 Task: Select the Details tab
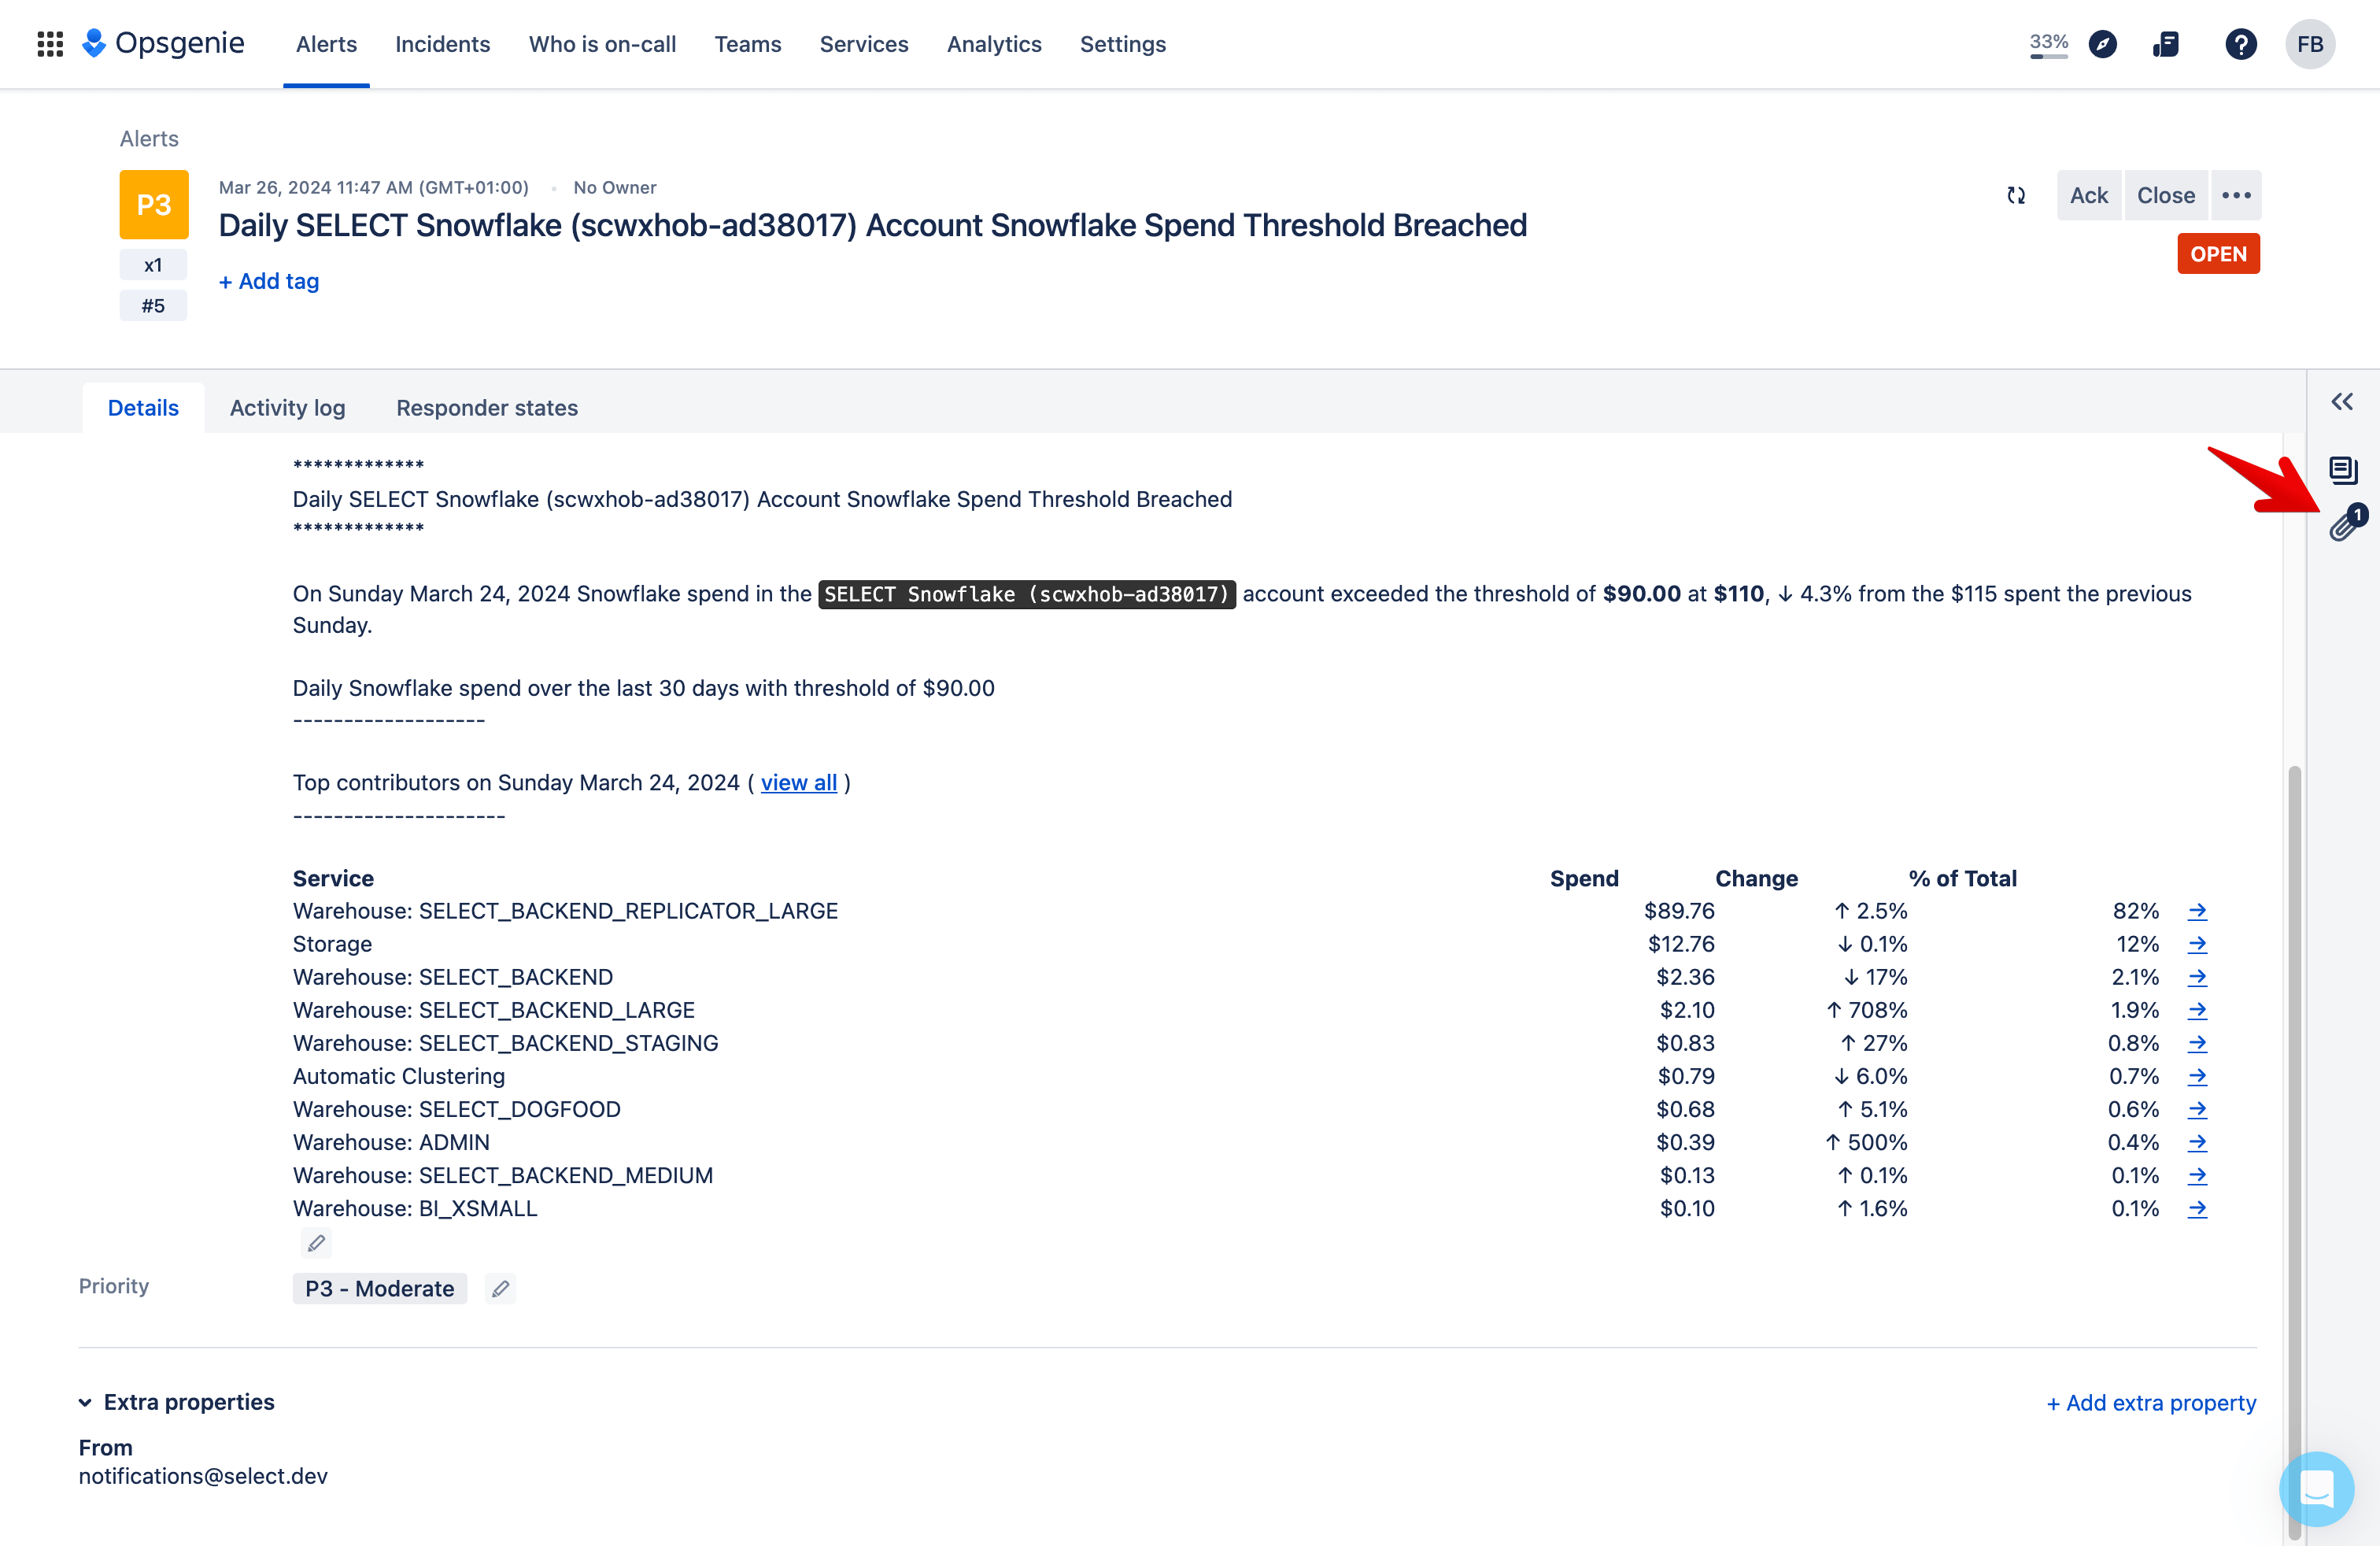point(143,408)
